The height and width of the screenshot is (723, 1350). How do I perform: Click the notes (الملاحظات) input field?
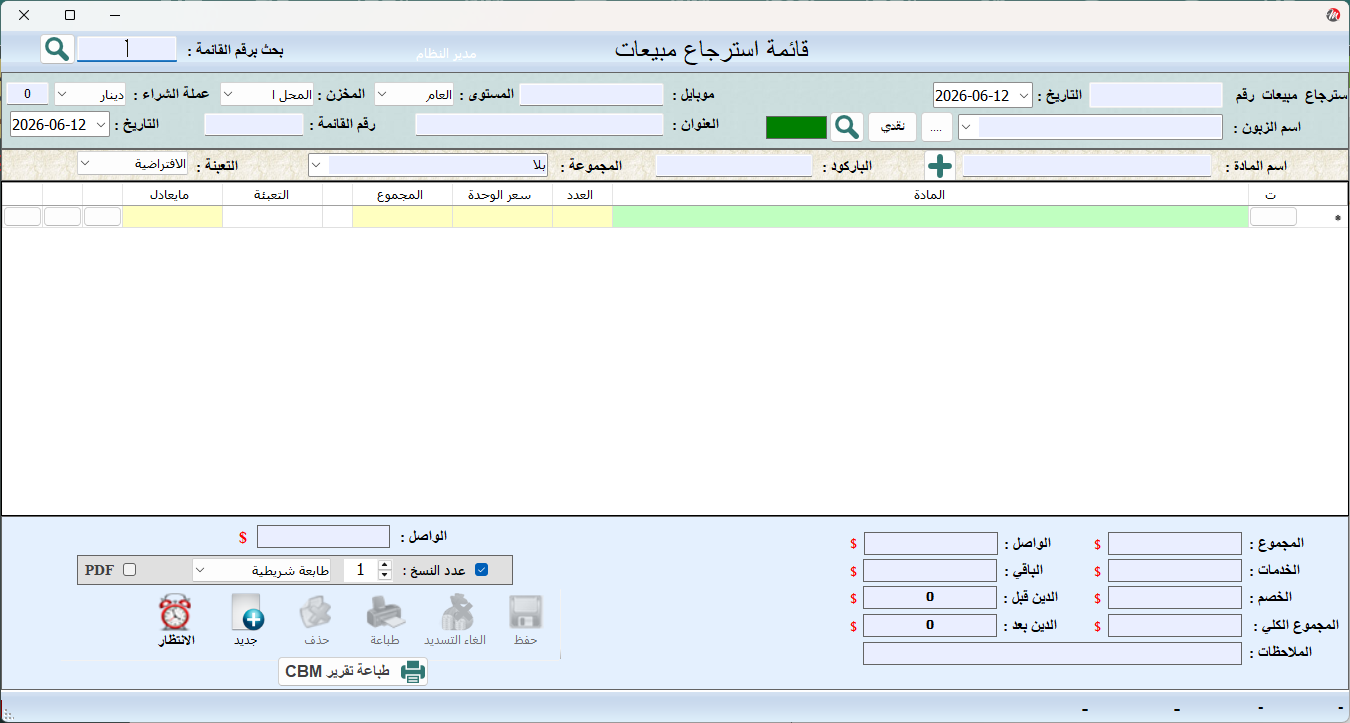click(x=1052, y=654)
